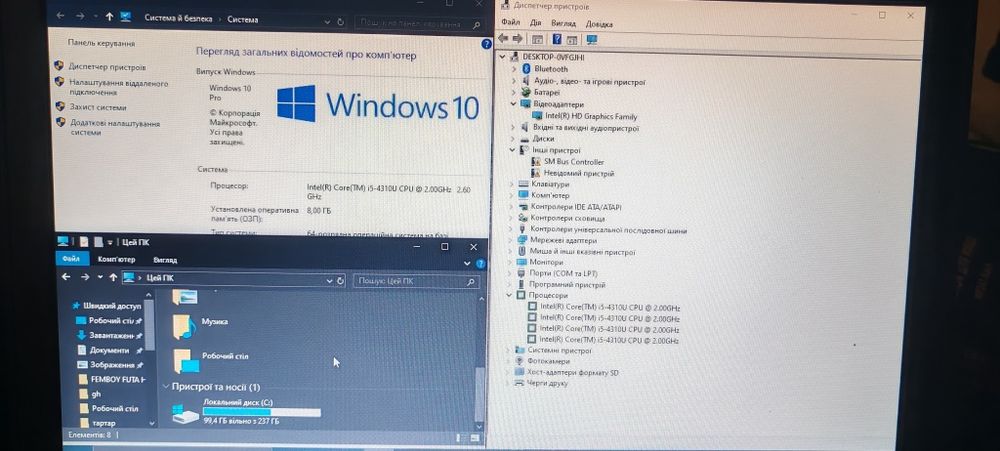Switch Explorer to details view at status bar
Viewport: 1000px width, 451px height.
(459, 438)
